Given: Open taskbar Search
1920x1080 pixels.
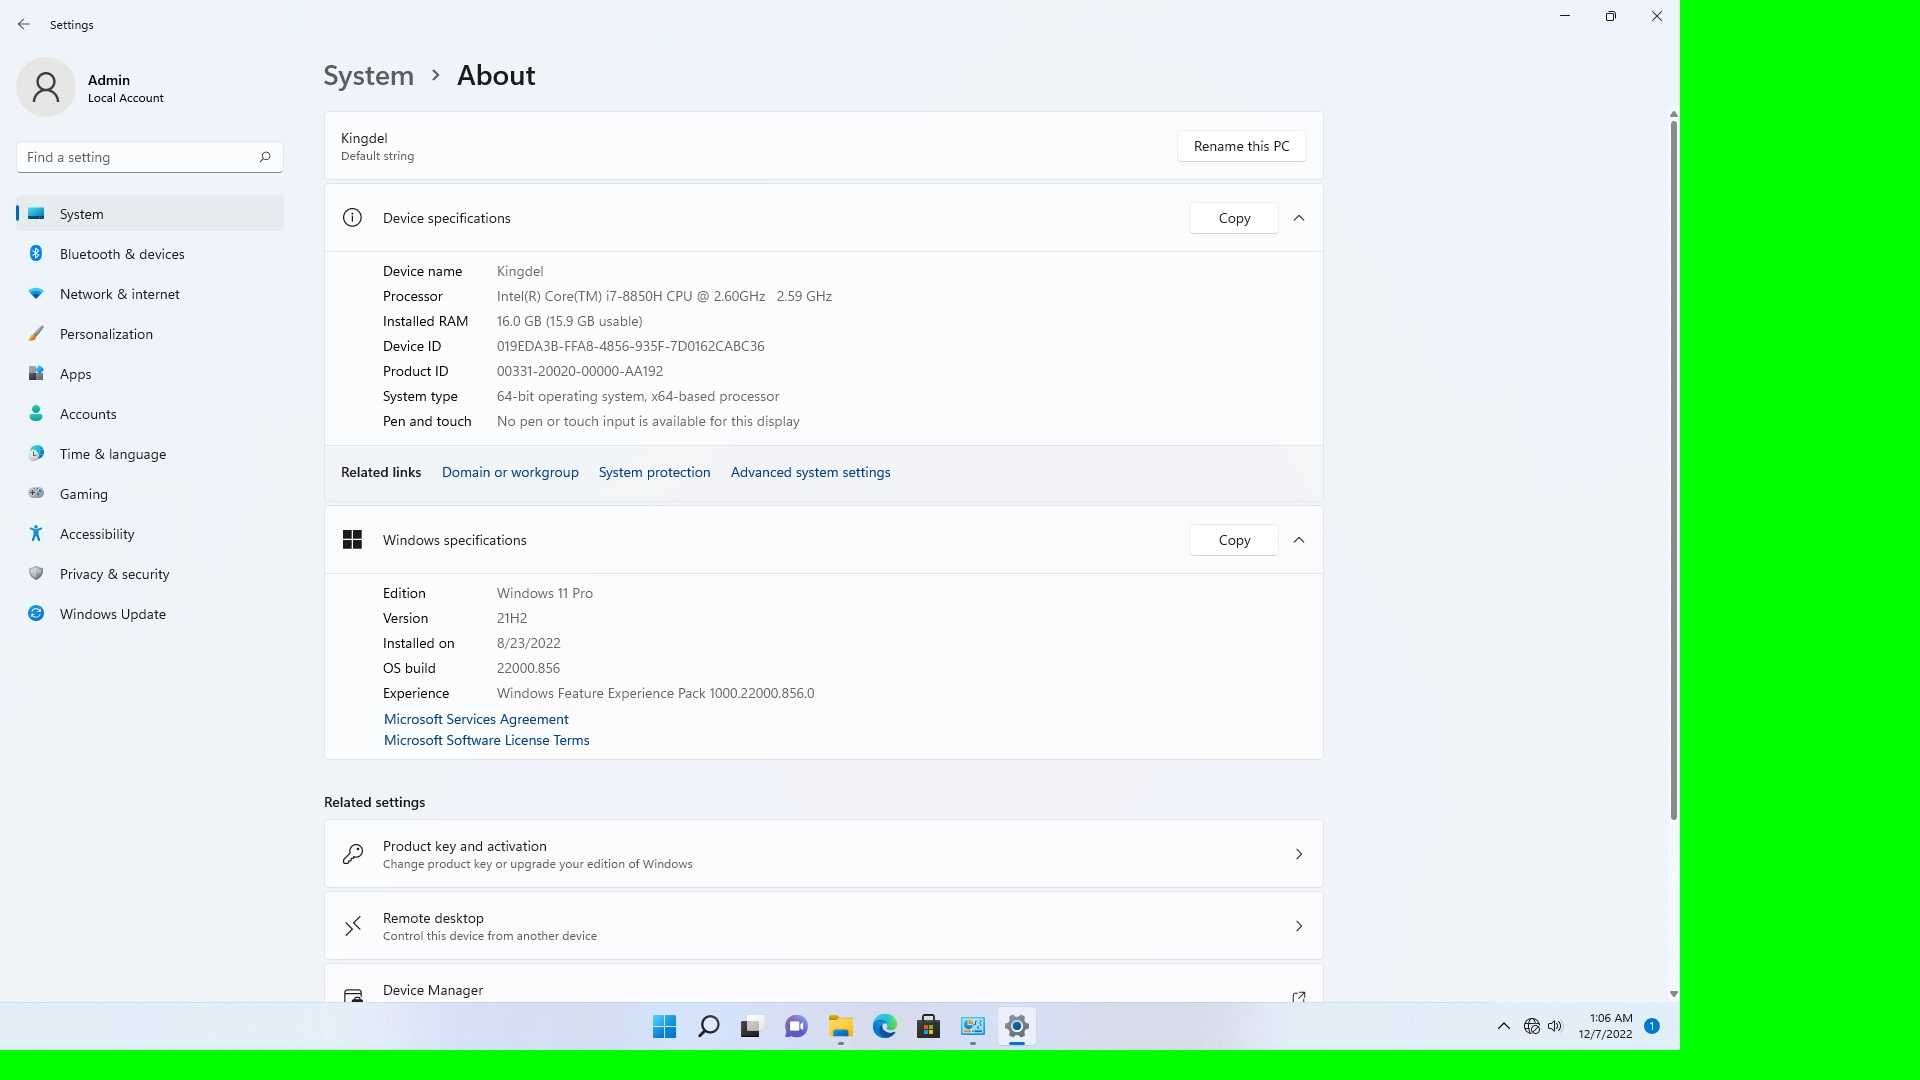Looking at the screenshot, I should 708,1026.
